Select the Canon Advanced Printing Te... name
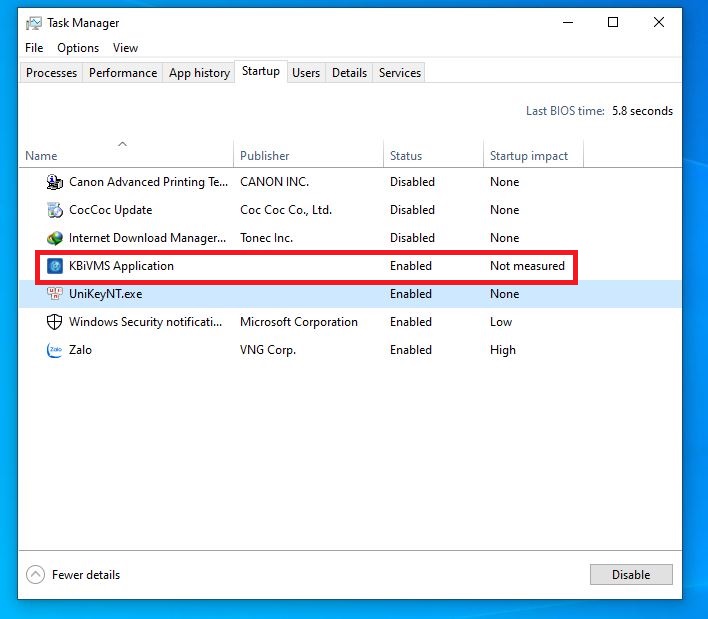Image resolution: width=708 pixels, height=619 pixels. click(x=149, y=182)
